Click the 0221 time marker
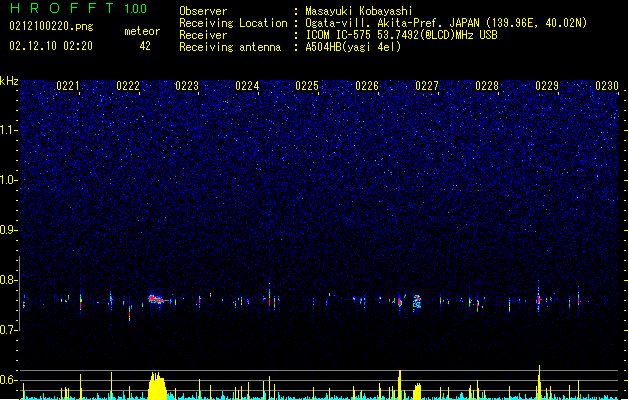629x400 pixels. click(68, 86)
